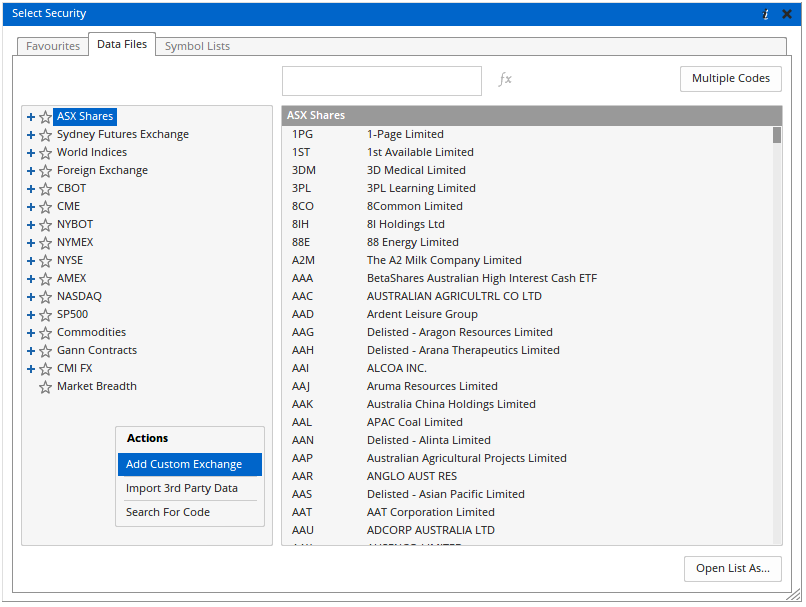Star the SP500 folder
Viewport: 806px width, 607px height.
tap(45, 315)
